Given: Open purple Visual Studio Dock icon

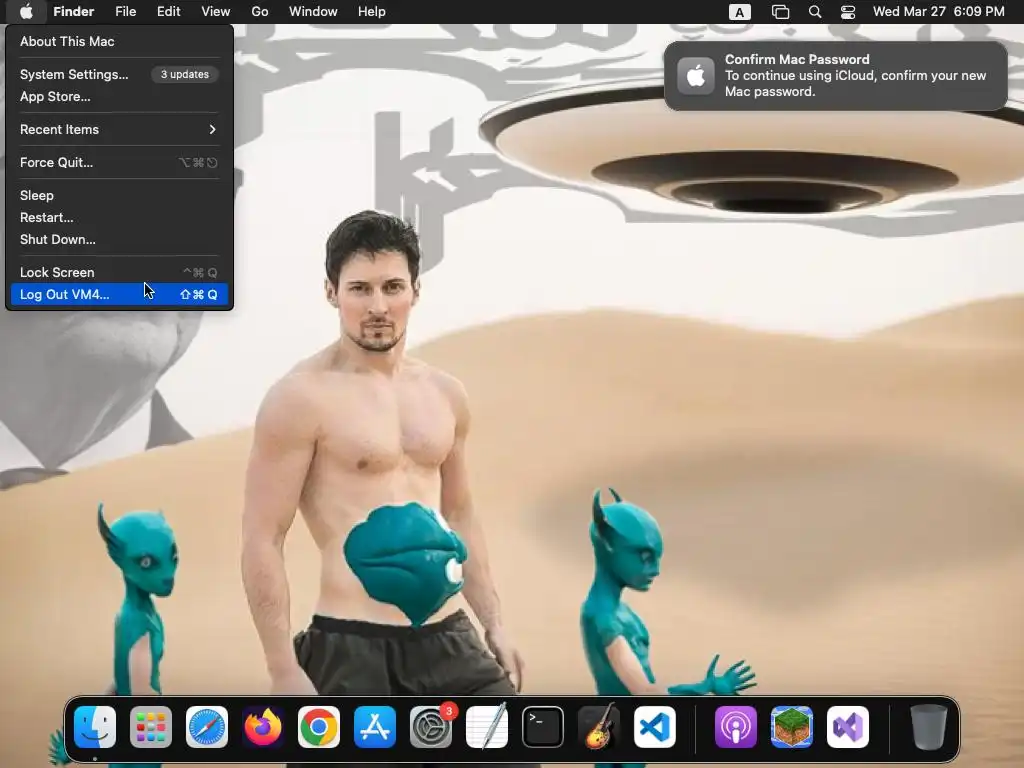Looking at the screenshot, I should (848, 727).
